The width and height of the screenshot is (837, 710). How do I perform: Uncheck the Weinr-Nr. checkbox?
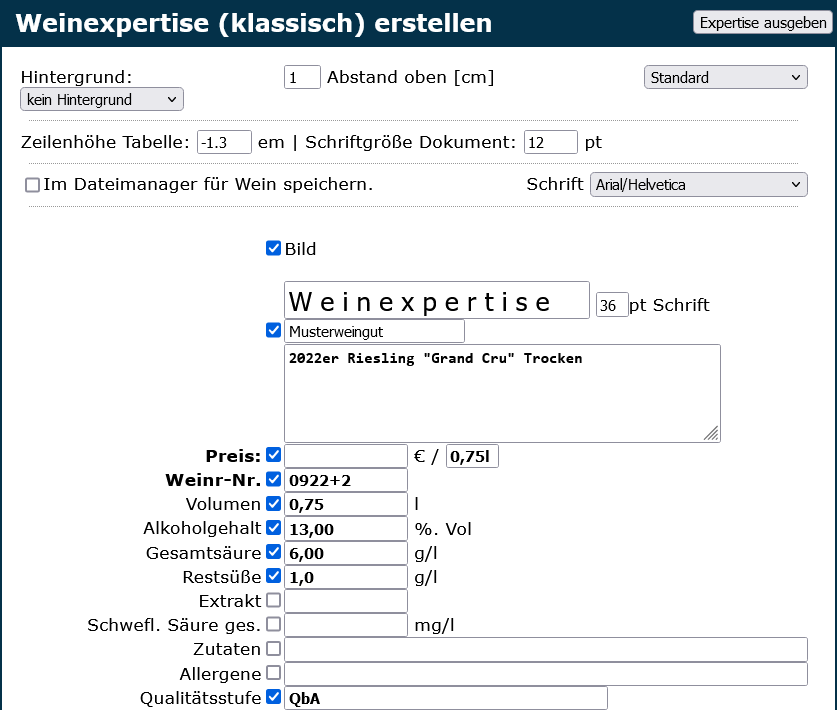click(273, 479)
